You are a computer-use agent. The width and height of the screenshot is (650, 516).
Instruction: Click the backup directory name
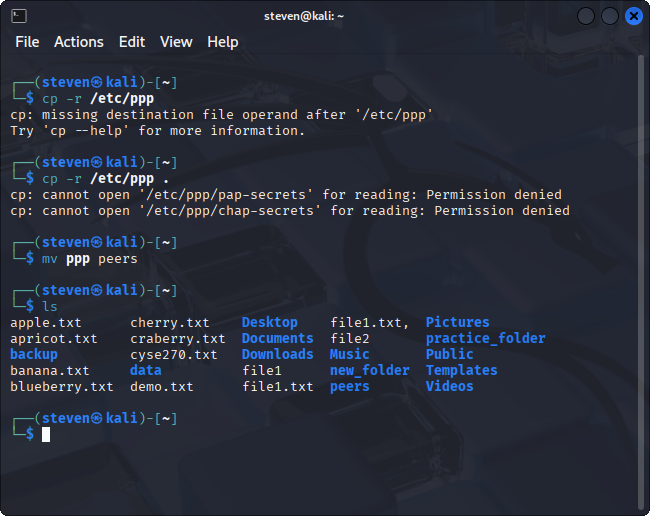(34, 355)
